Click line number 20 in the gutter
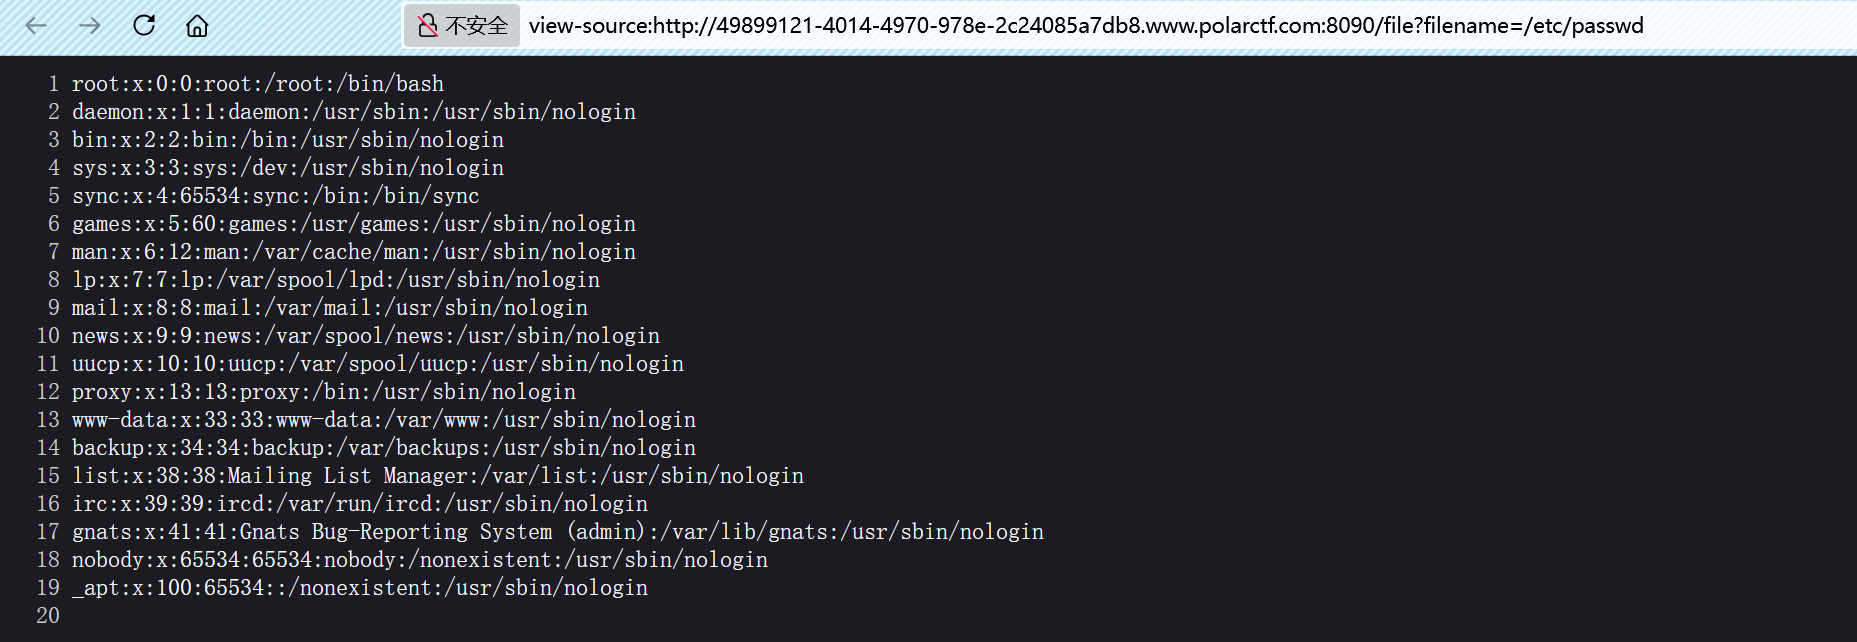The height and width of the screenshot is (642, 1857). click(48, 616)
